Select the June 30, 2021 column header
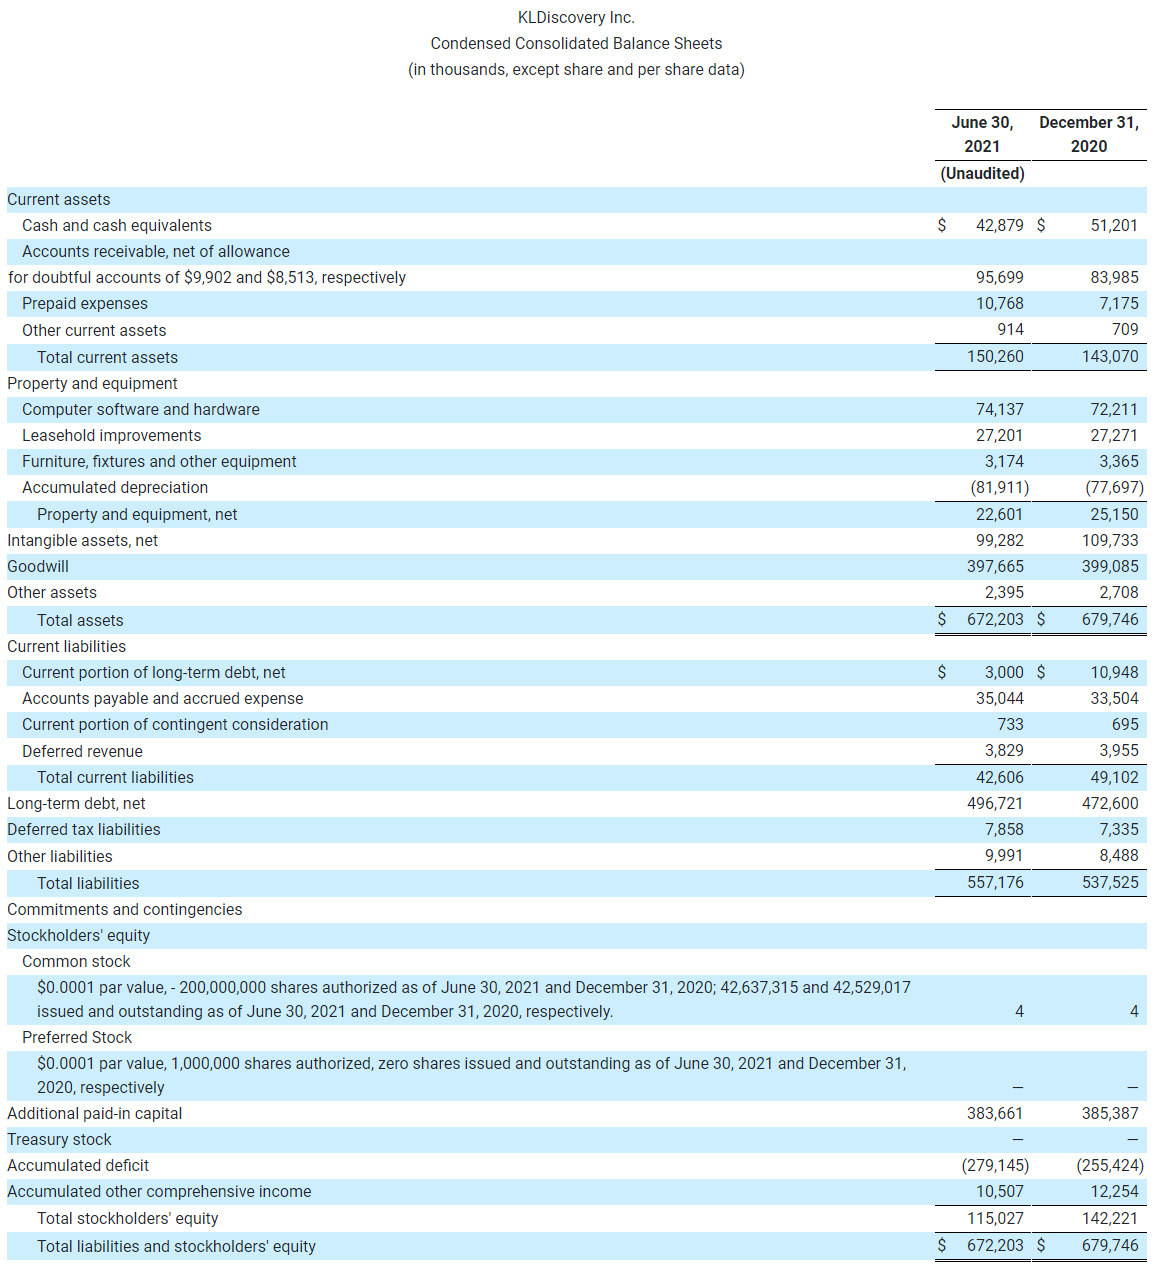This screenshot has width=1154, height=1270. click(x=982, y=134)
